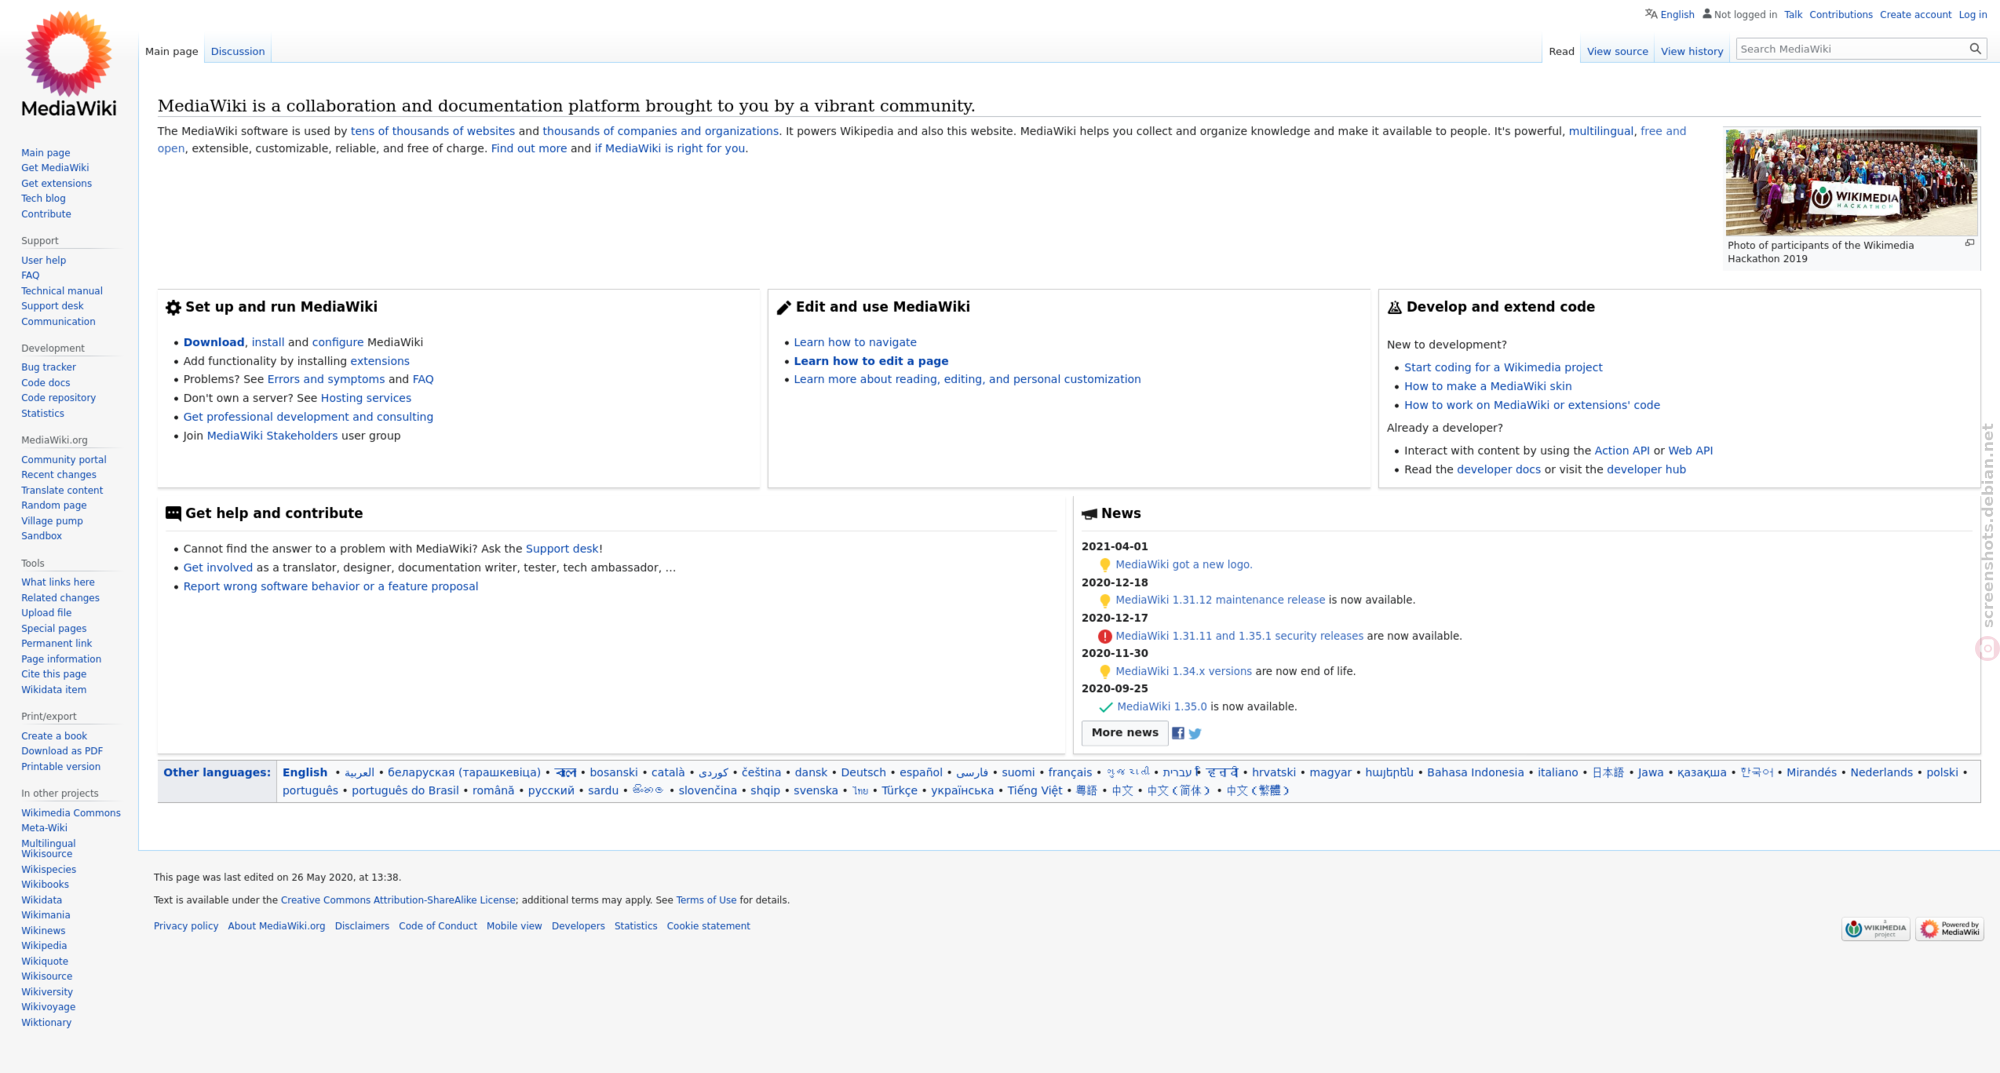Open Bug tracker in sidebar
This screenshot has width=2000, height=1073.
(48, 367)
